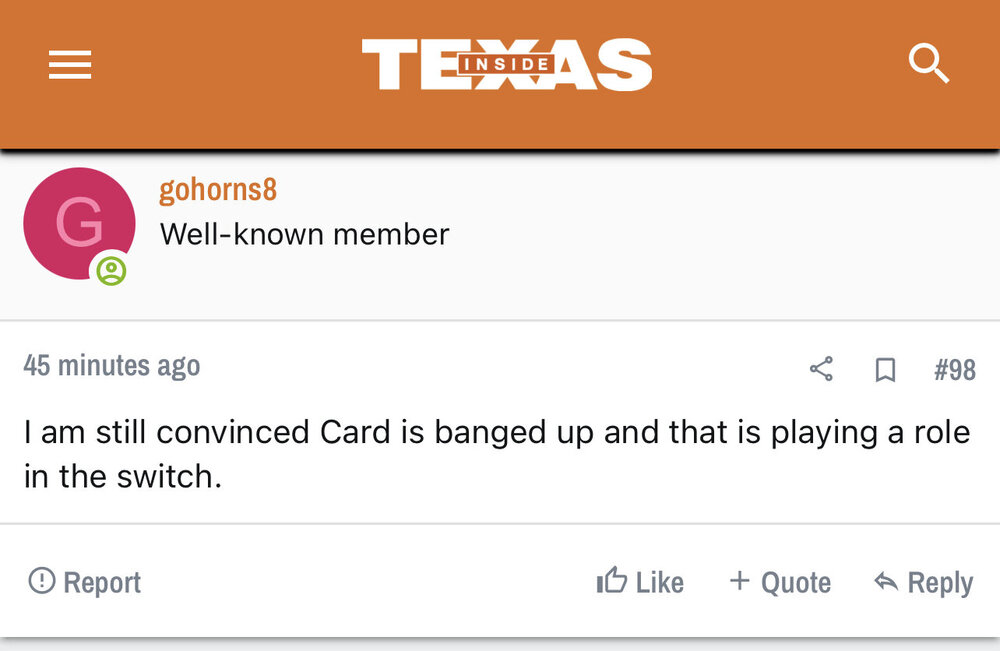Share this post via share icon
Viewport: 1000px width, 651px height.
tap(821, 370)
